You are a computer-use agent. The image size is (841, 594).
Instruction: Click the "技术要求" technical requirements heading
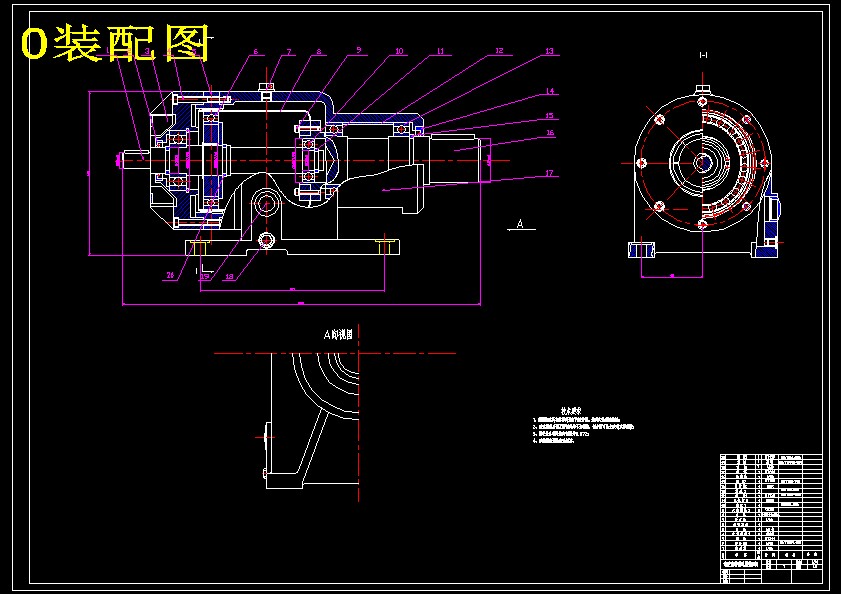(571, 410)
